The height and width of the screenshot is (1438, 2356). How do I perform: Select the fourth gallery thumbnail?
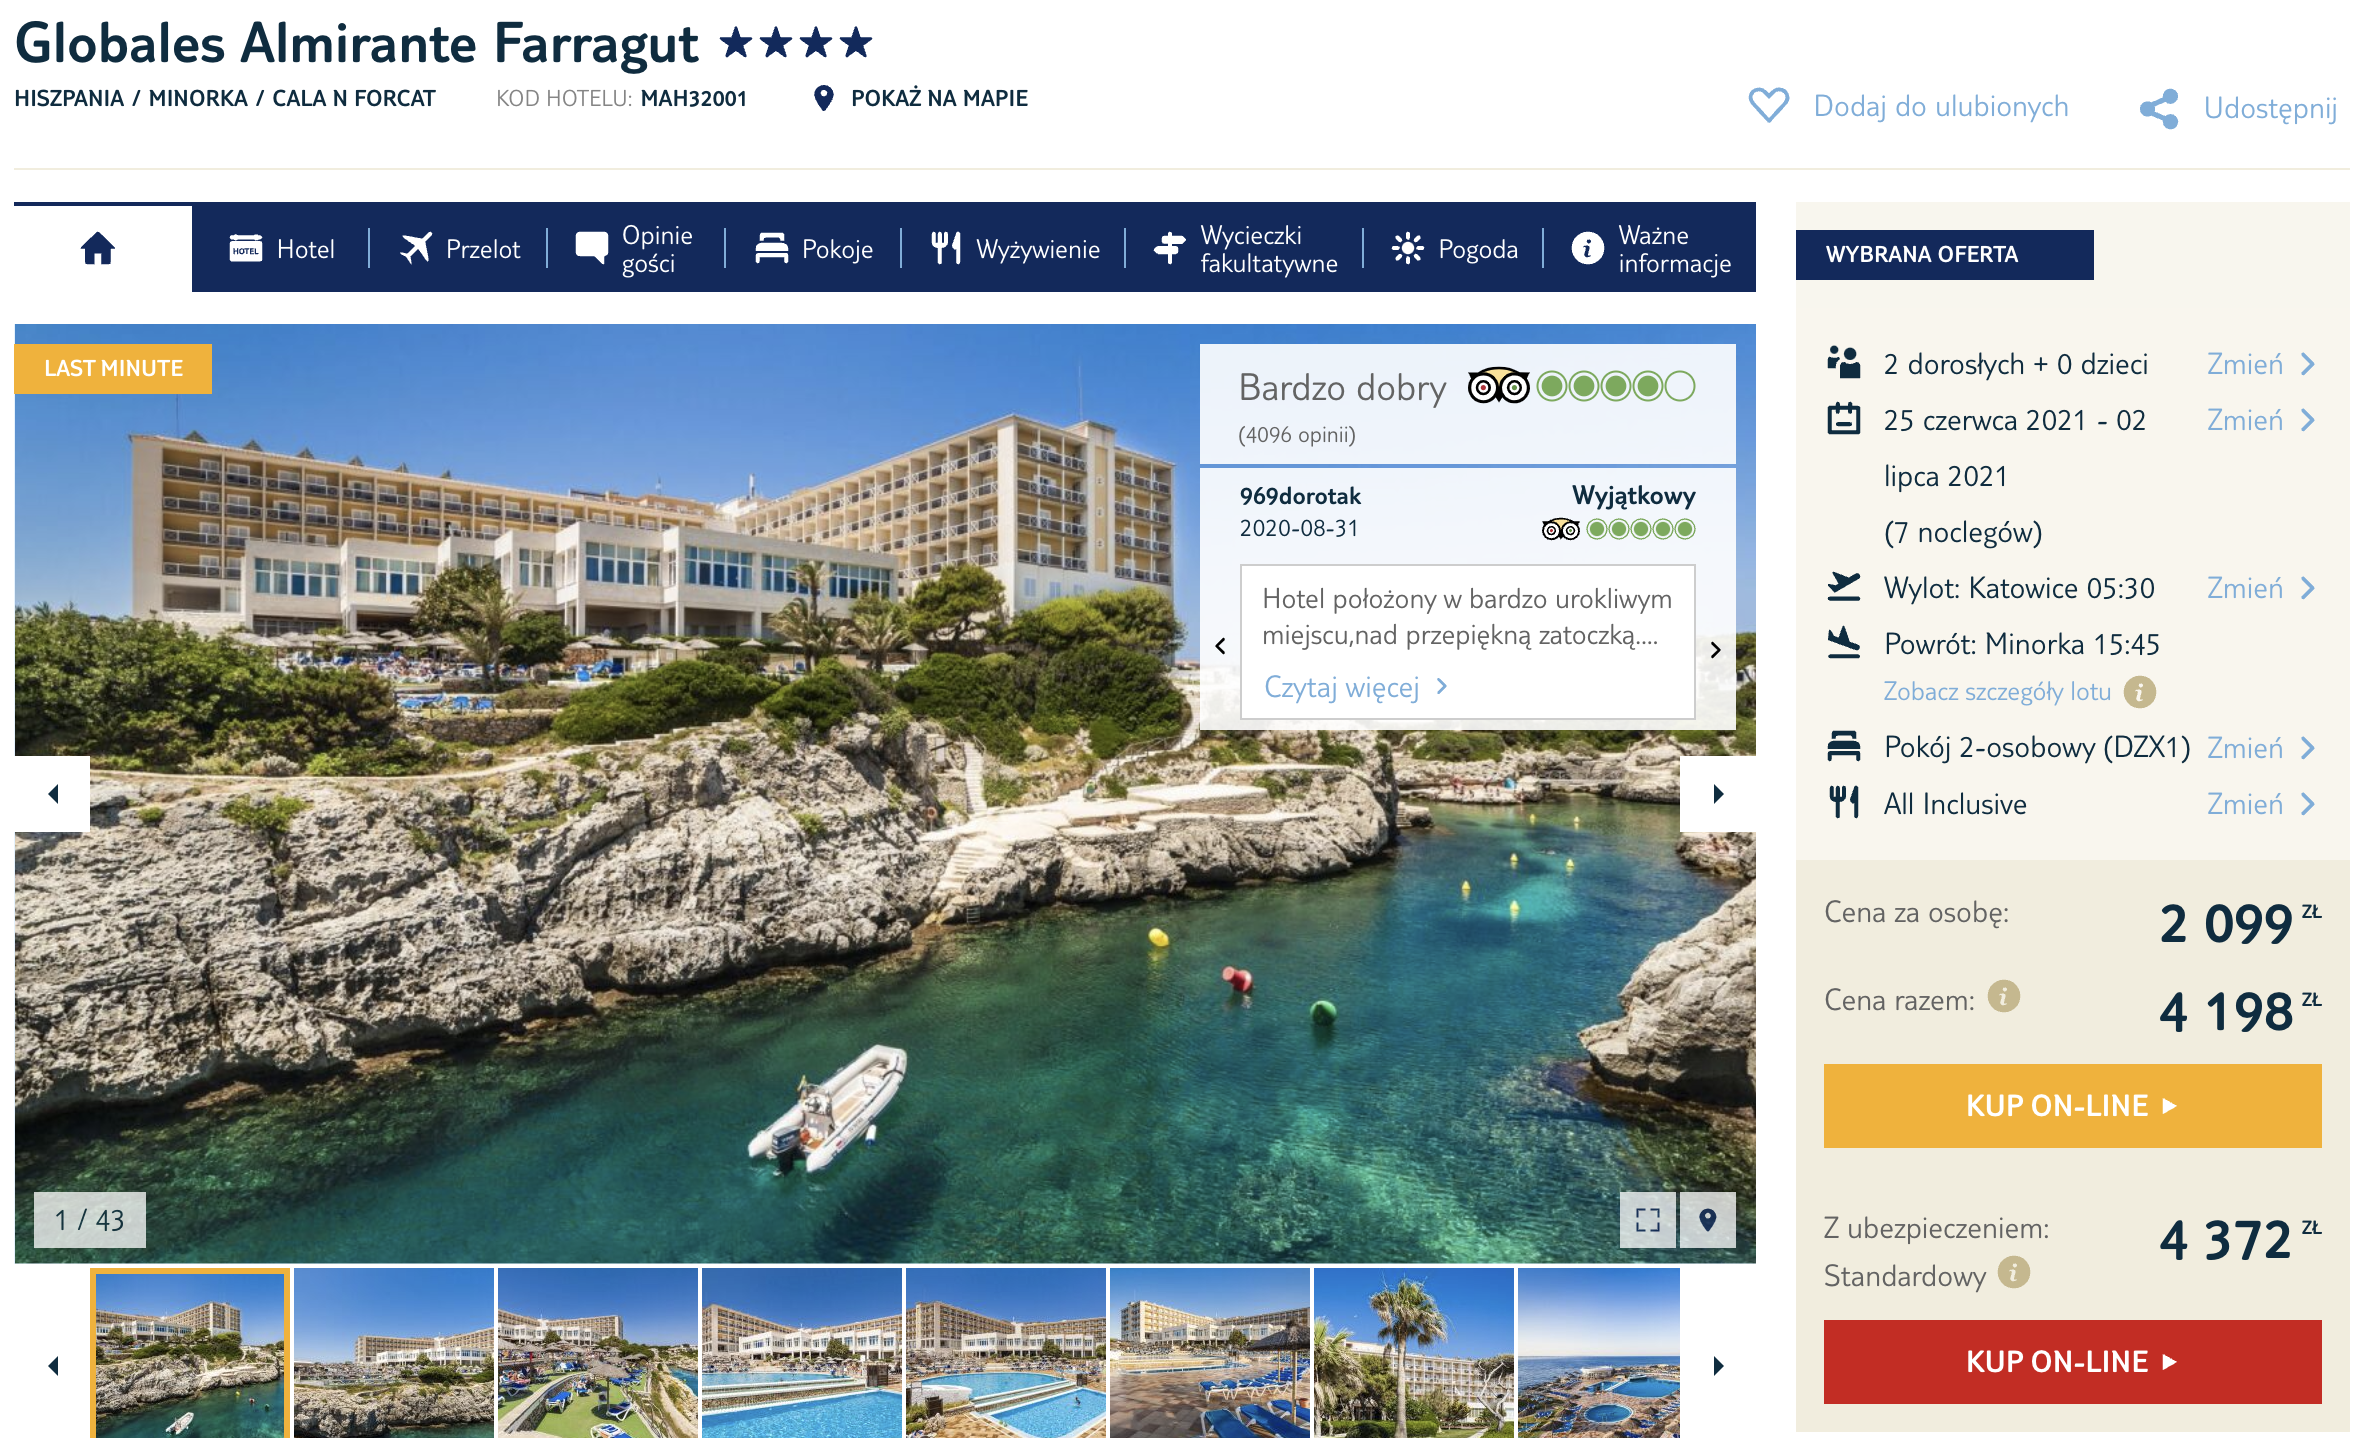(802, 1353)
